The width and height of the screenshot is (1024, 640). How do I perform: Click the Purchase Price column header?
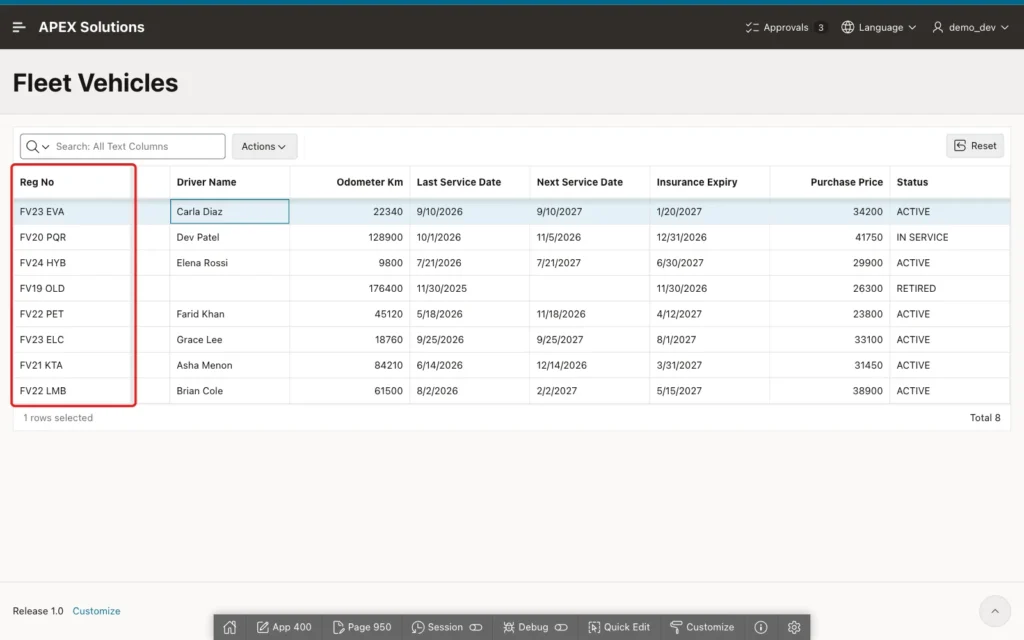click(830, 182)
